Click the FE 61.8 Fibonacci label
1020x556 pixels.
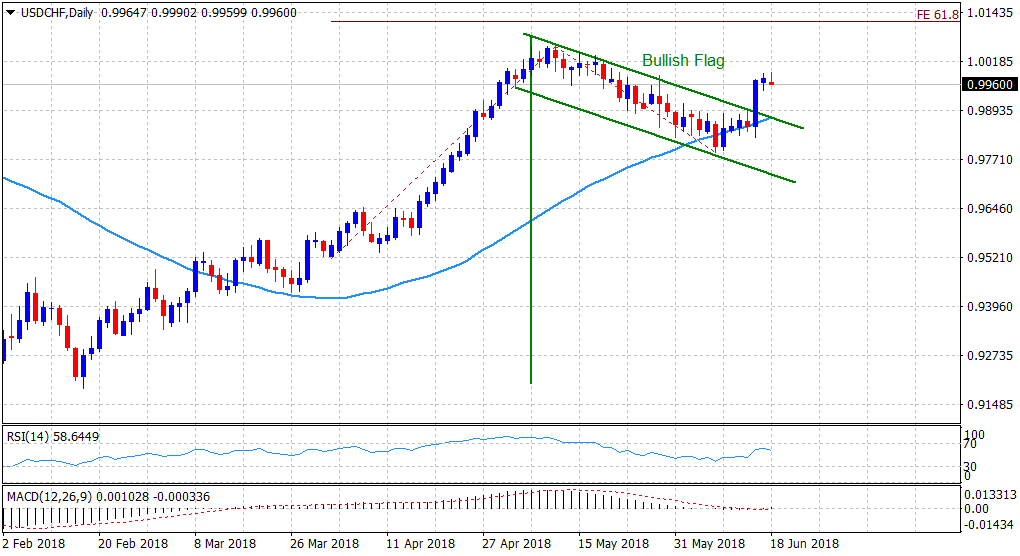pyautogui.click(x=935, y=15)
